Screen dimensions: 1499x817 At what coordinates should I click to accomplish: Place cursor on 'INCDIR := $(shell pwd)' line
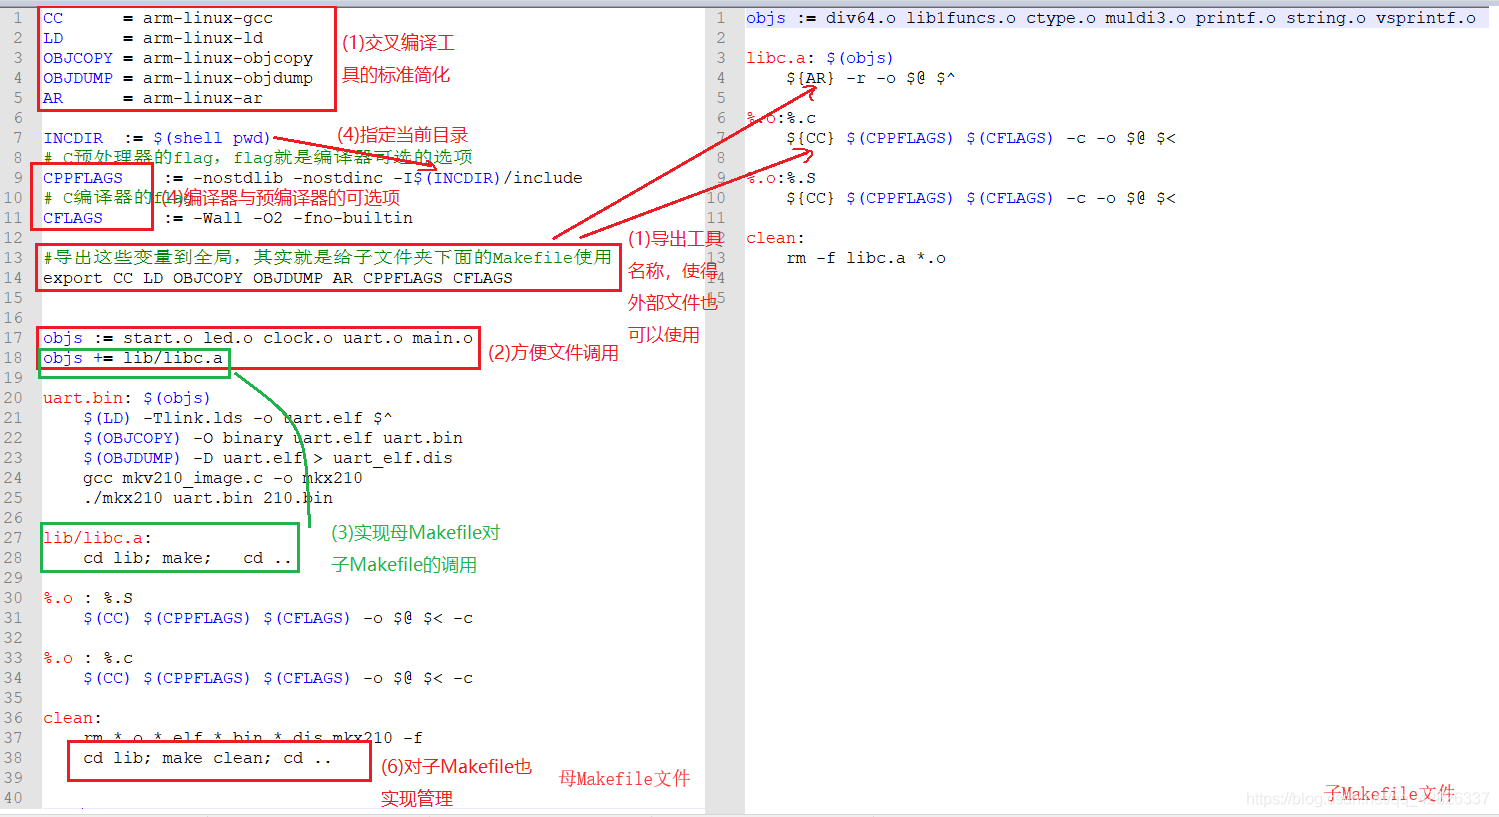pyautogui.click(x=157, y=138)
